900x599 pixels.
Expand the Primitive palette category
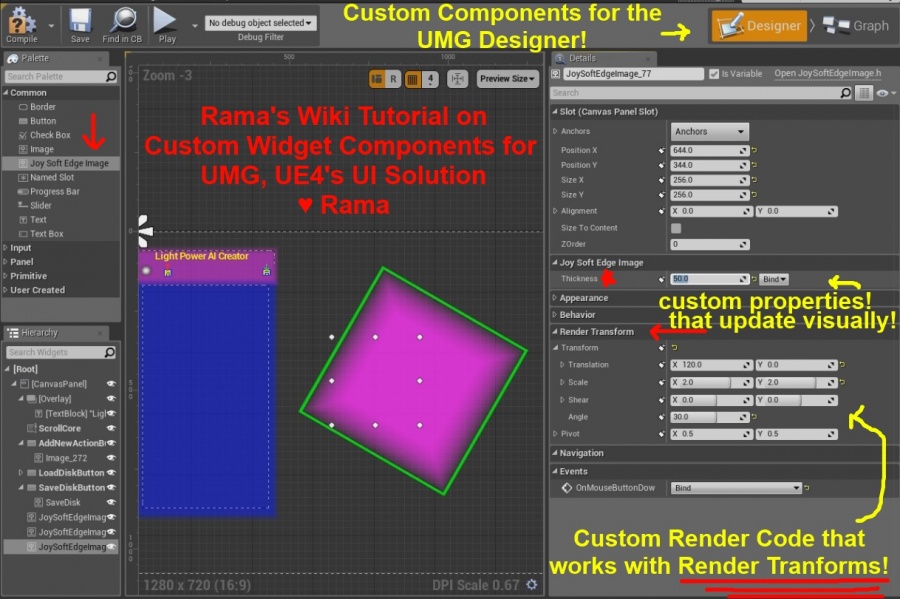(x=6, y=276)
